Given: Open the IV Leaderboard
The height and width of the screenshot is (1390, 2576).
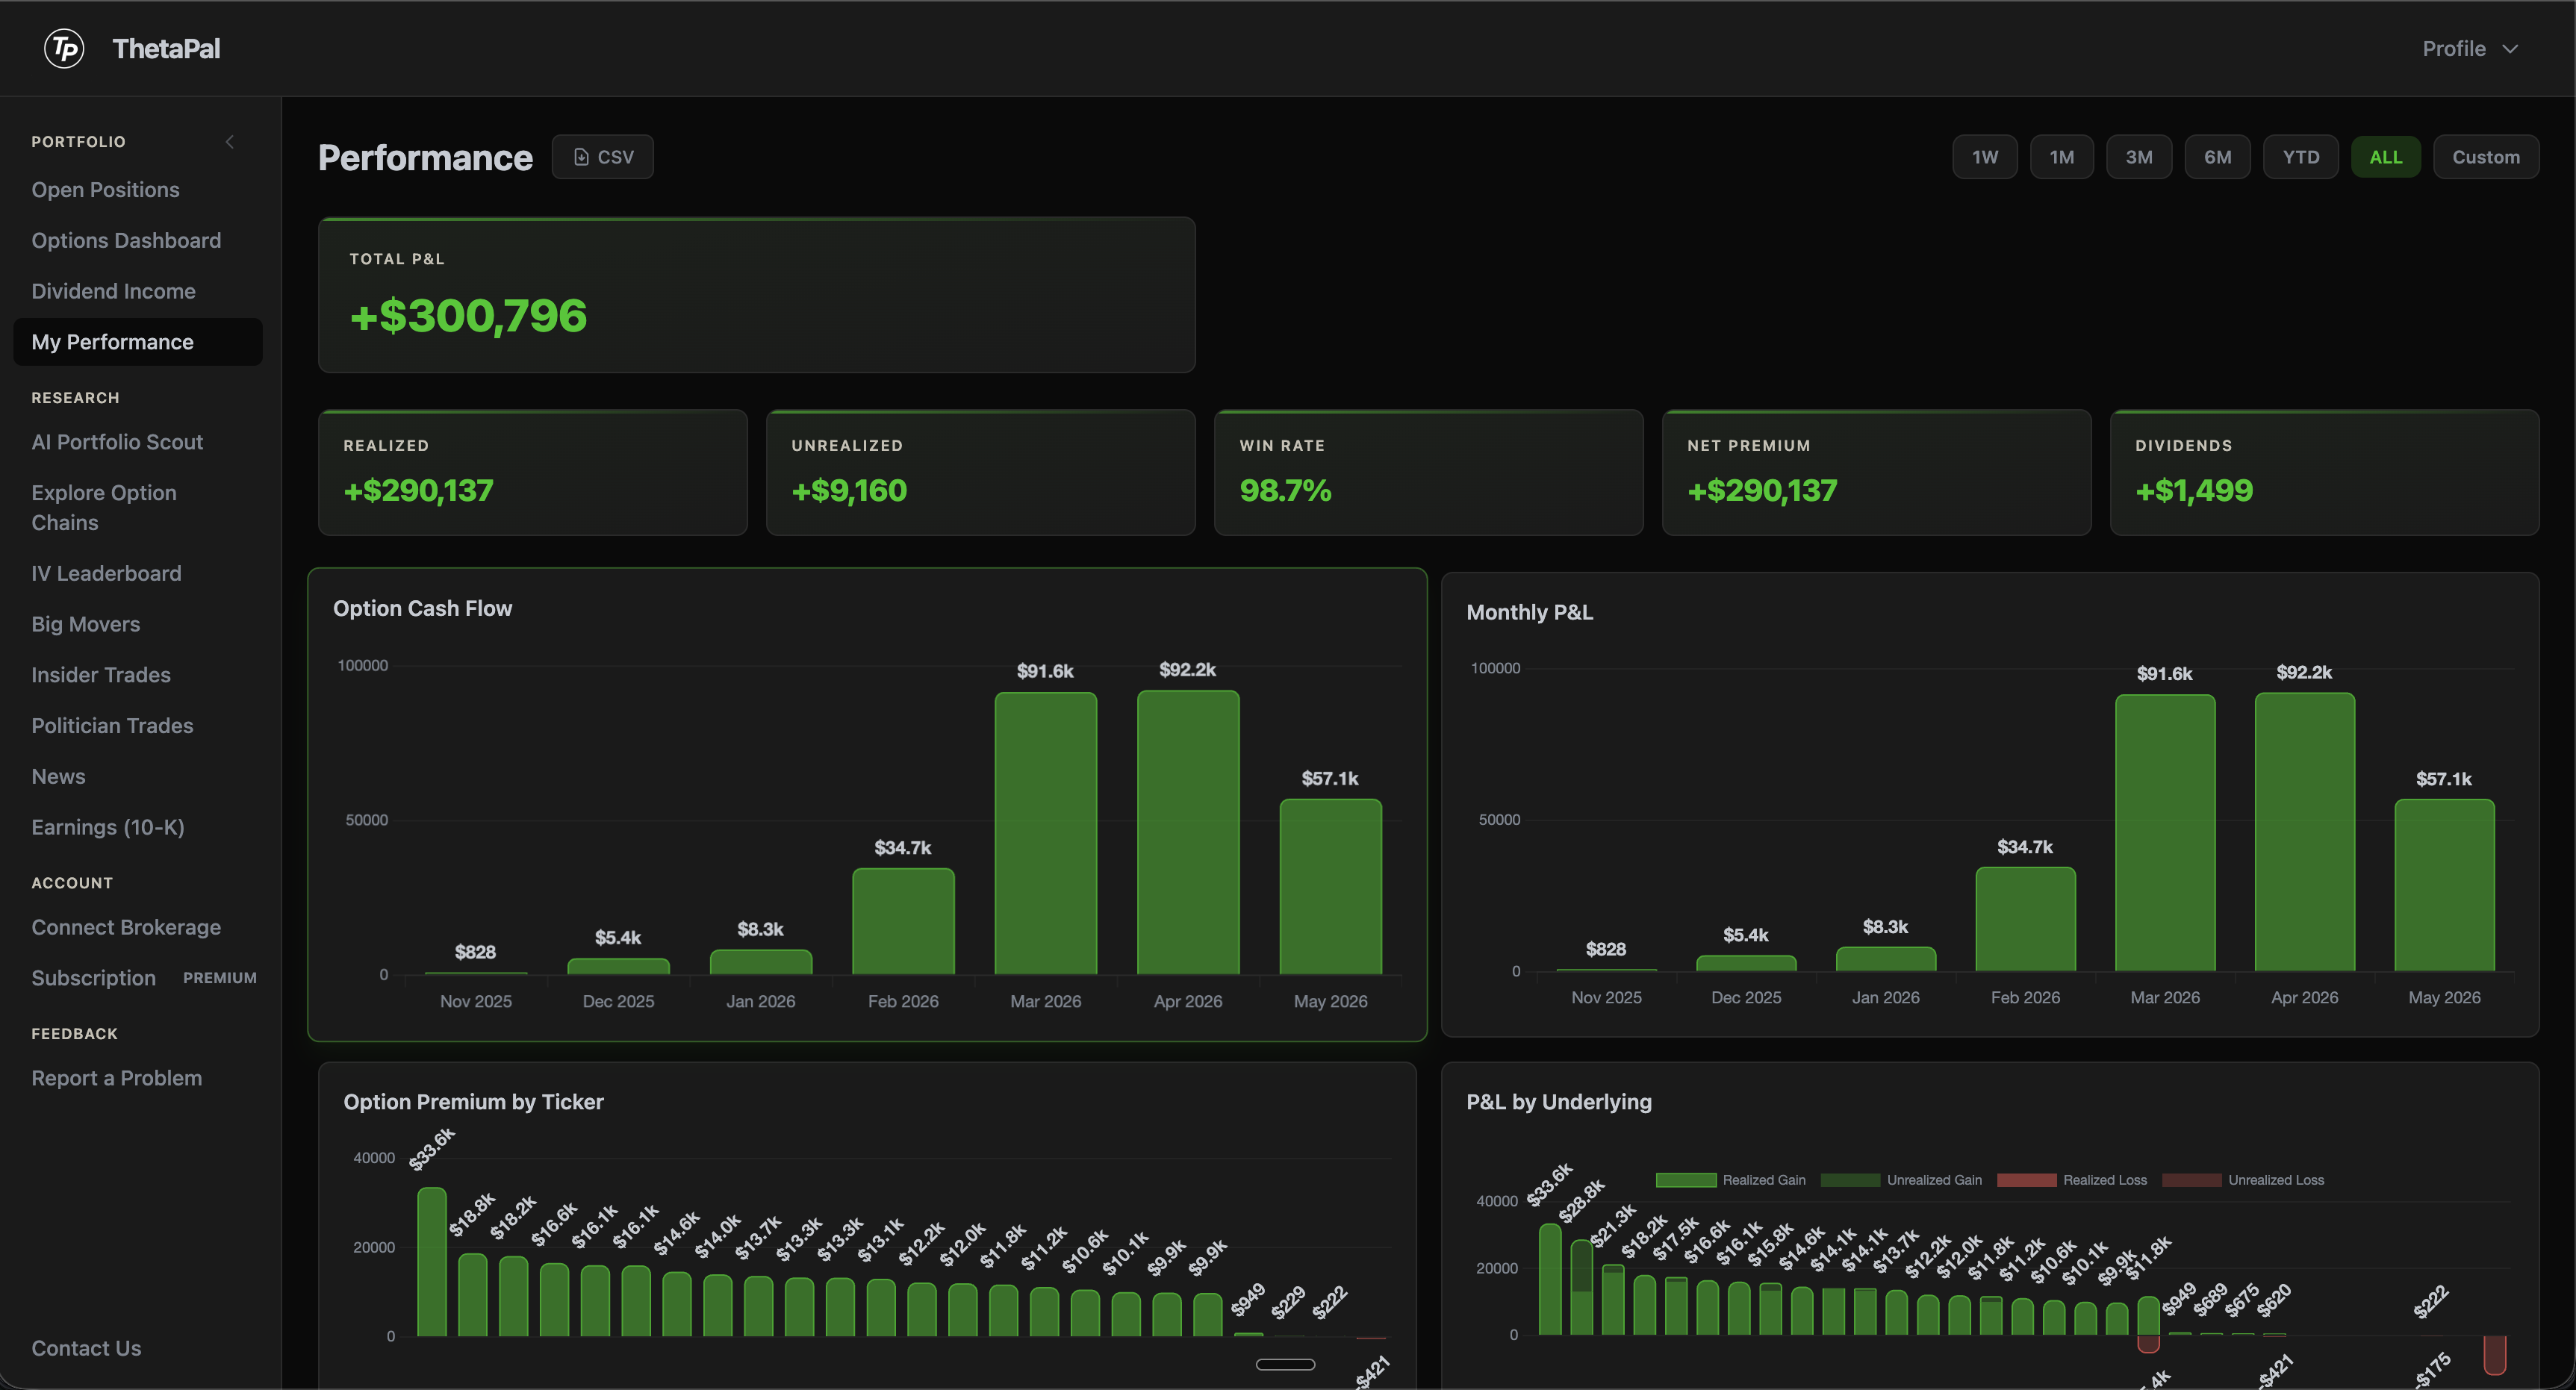Looking at the screenshot, I should pyautogui.click(x=106, y=574).
